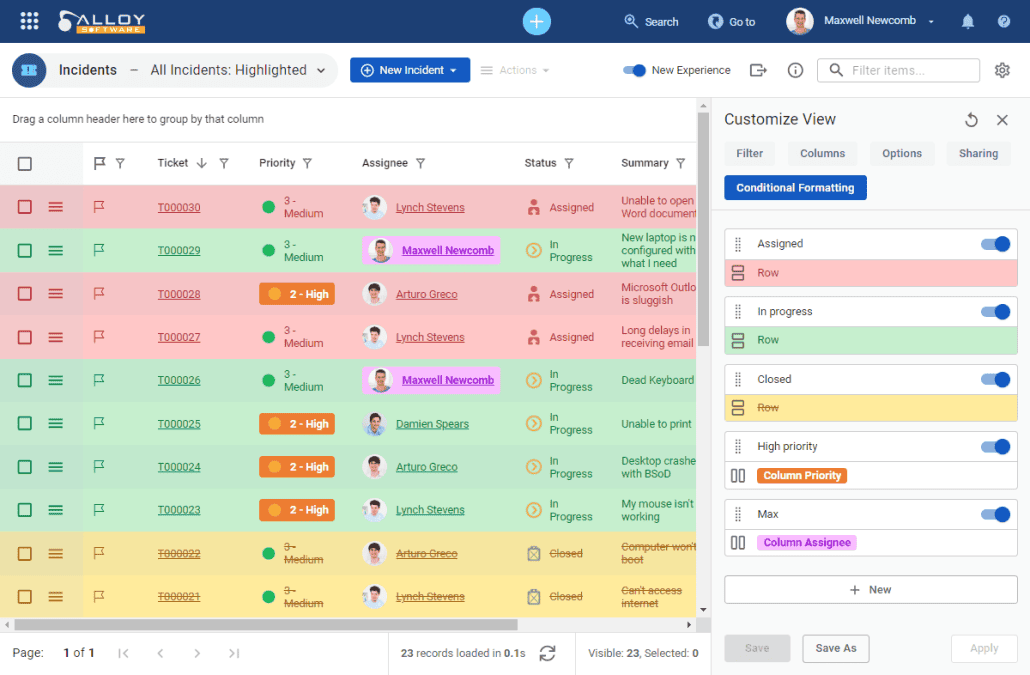Click the round plus create button
This screenshot has height=675, width=1030.
coord(537,21)
